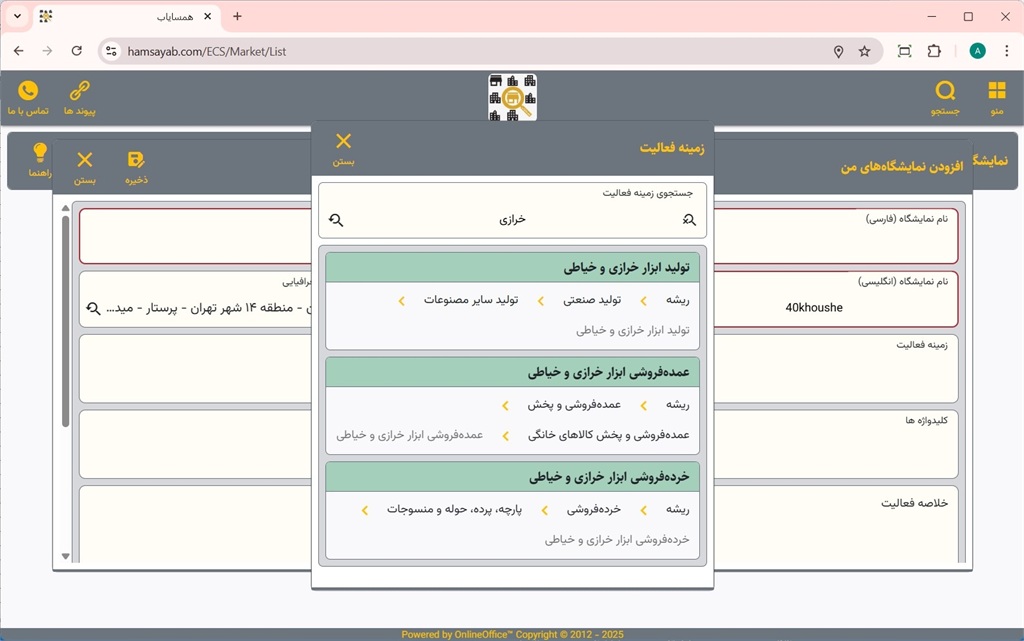Click the Hamsayab logo at top center
1024x641 pixels.
click(x=512, y=97)
